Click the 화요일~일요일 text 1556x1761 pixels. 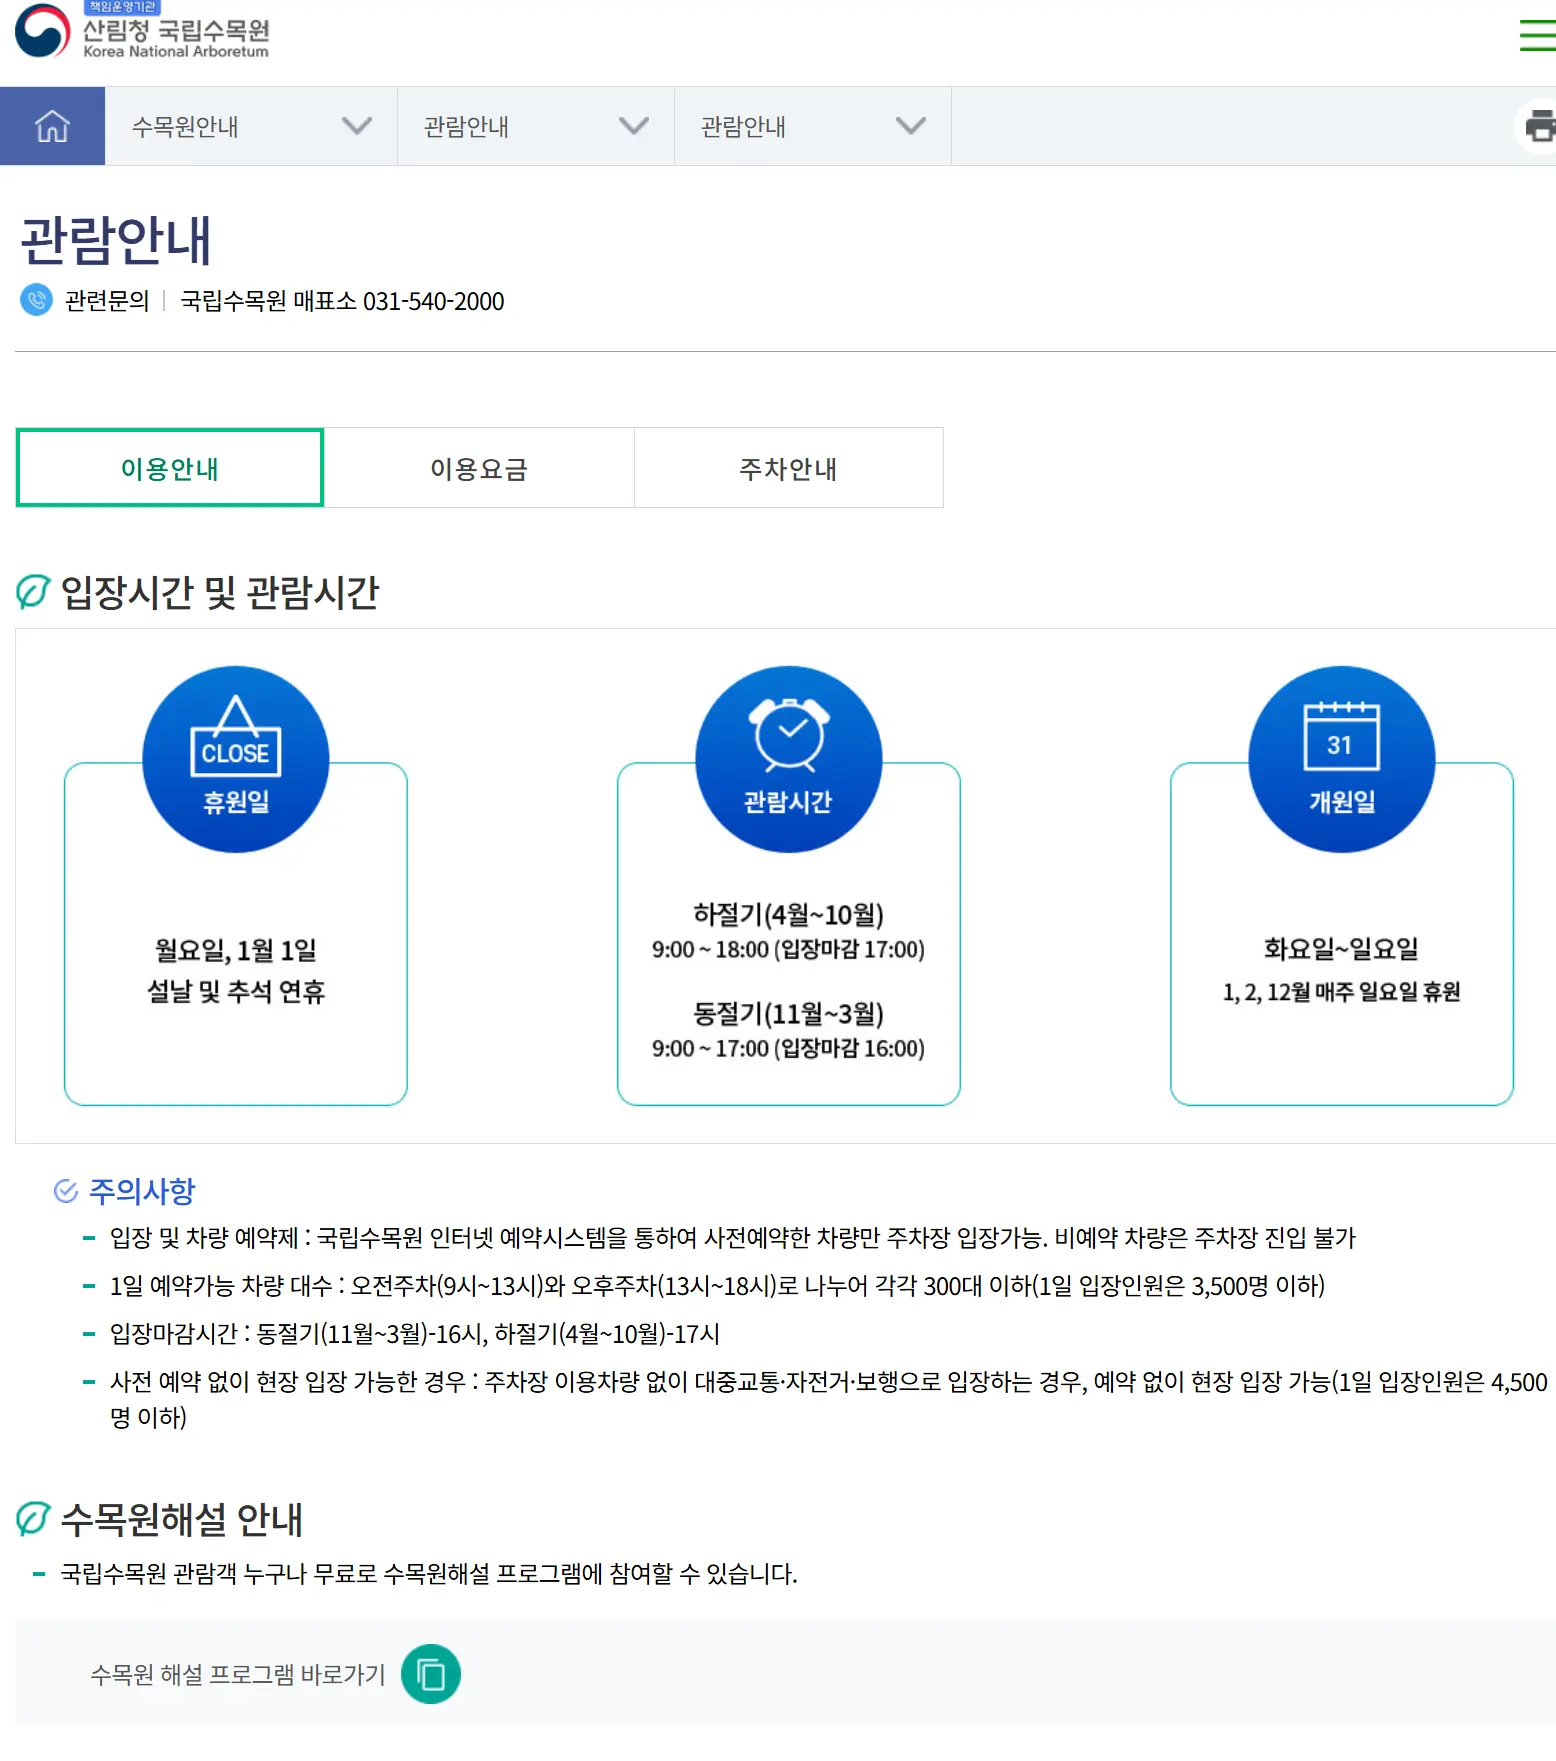1341,949
